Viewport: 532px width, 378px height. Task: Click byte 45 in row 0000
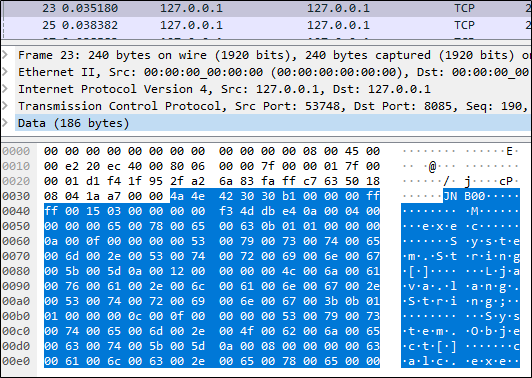coord(352,151)
